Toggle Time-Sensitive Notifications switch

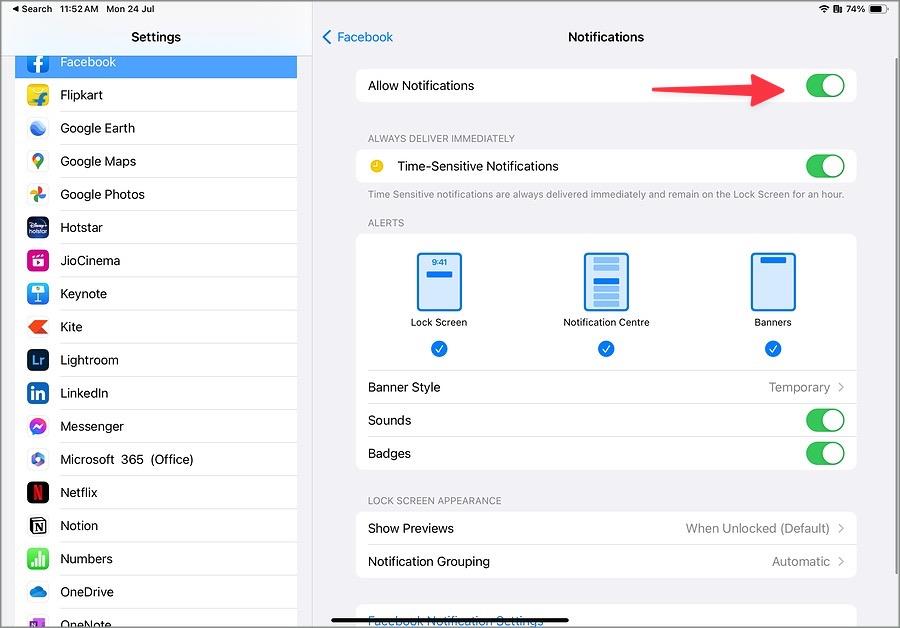click(825, 166)
